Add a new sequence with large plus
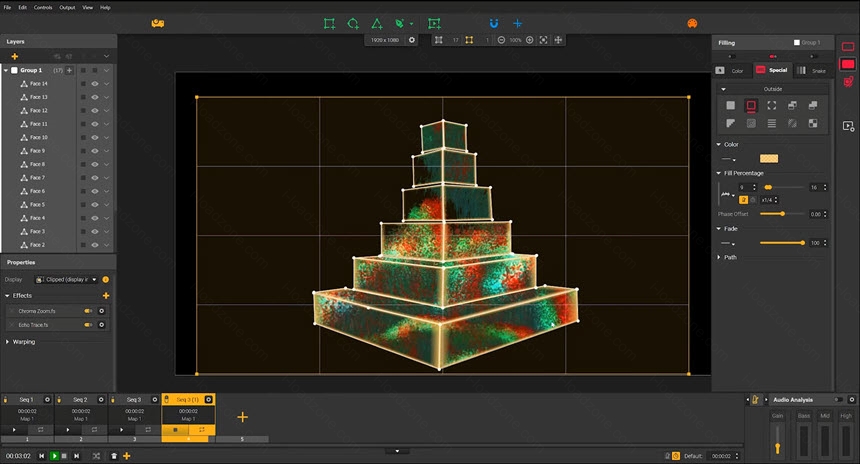Image resolution: width=860 pixels, height=464 pixels. (x=242, y=417)
